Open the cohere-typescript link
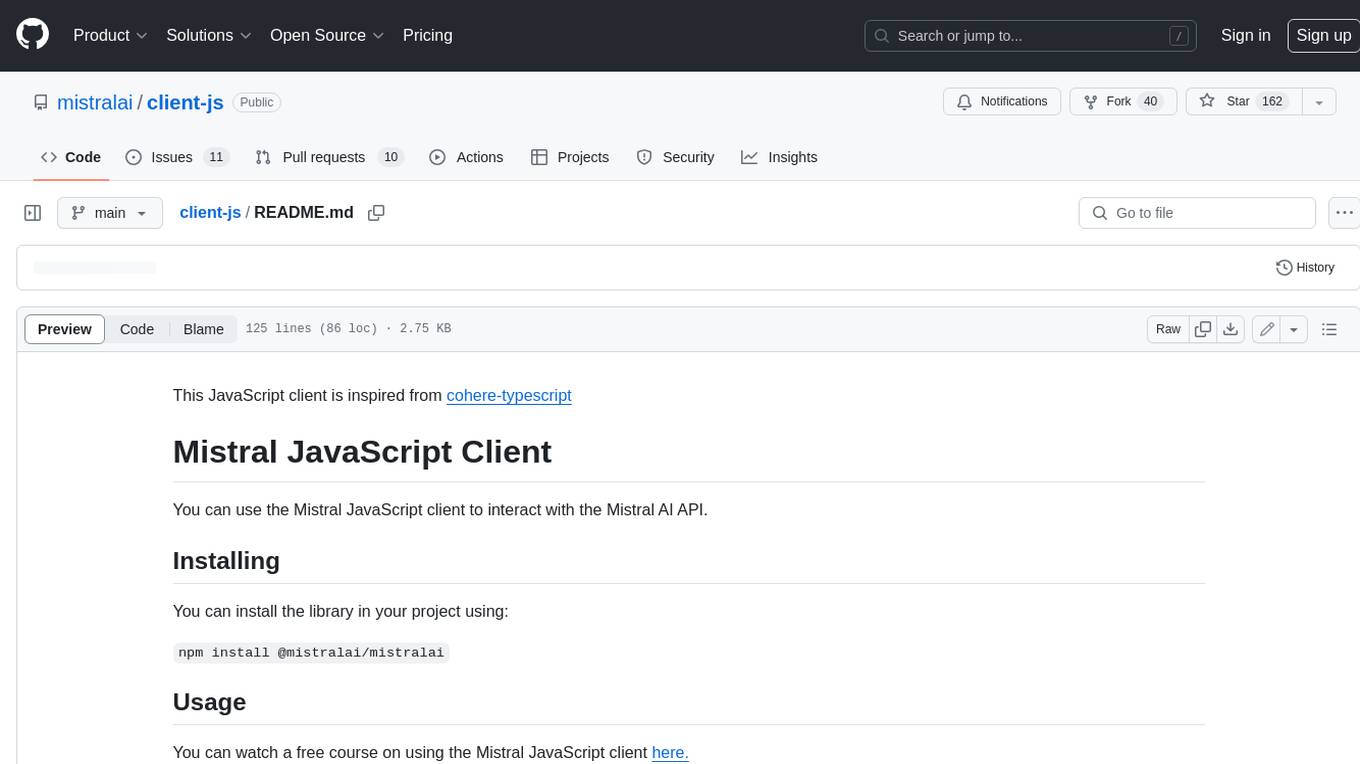Screen dimensions: 1360x764 tap(509, 395)
